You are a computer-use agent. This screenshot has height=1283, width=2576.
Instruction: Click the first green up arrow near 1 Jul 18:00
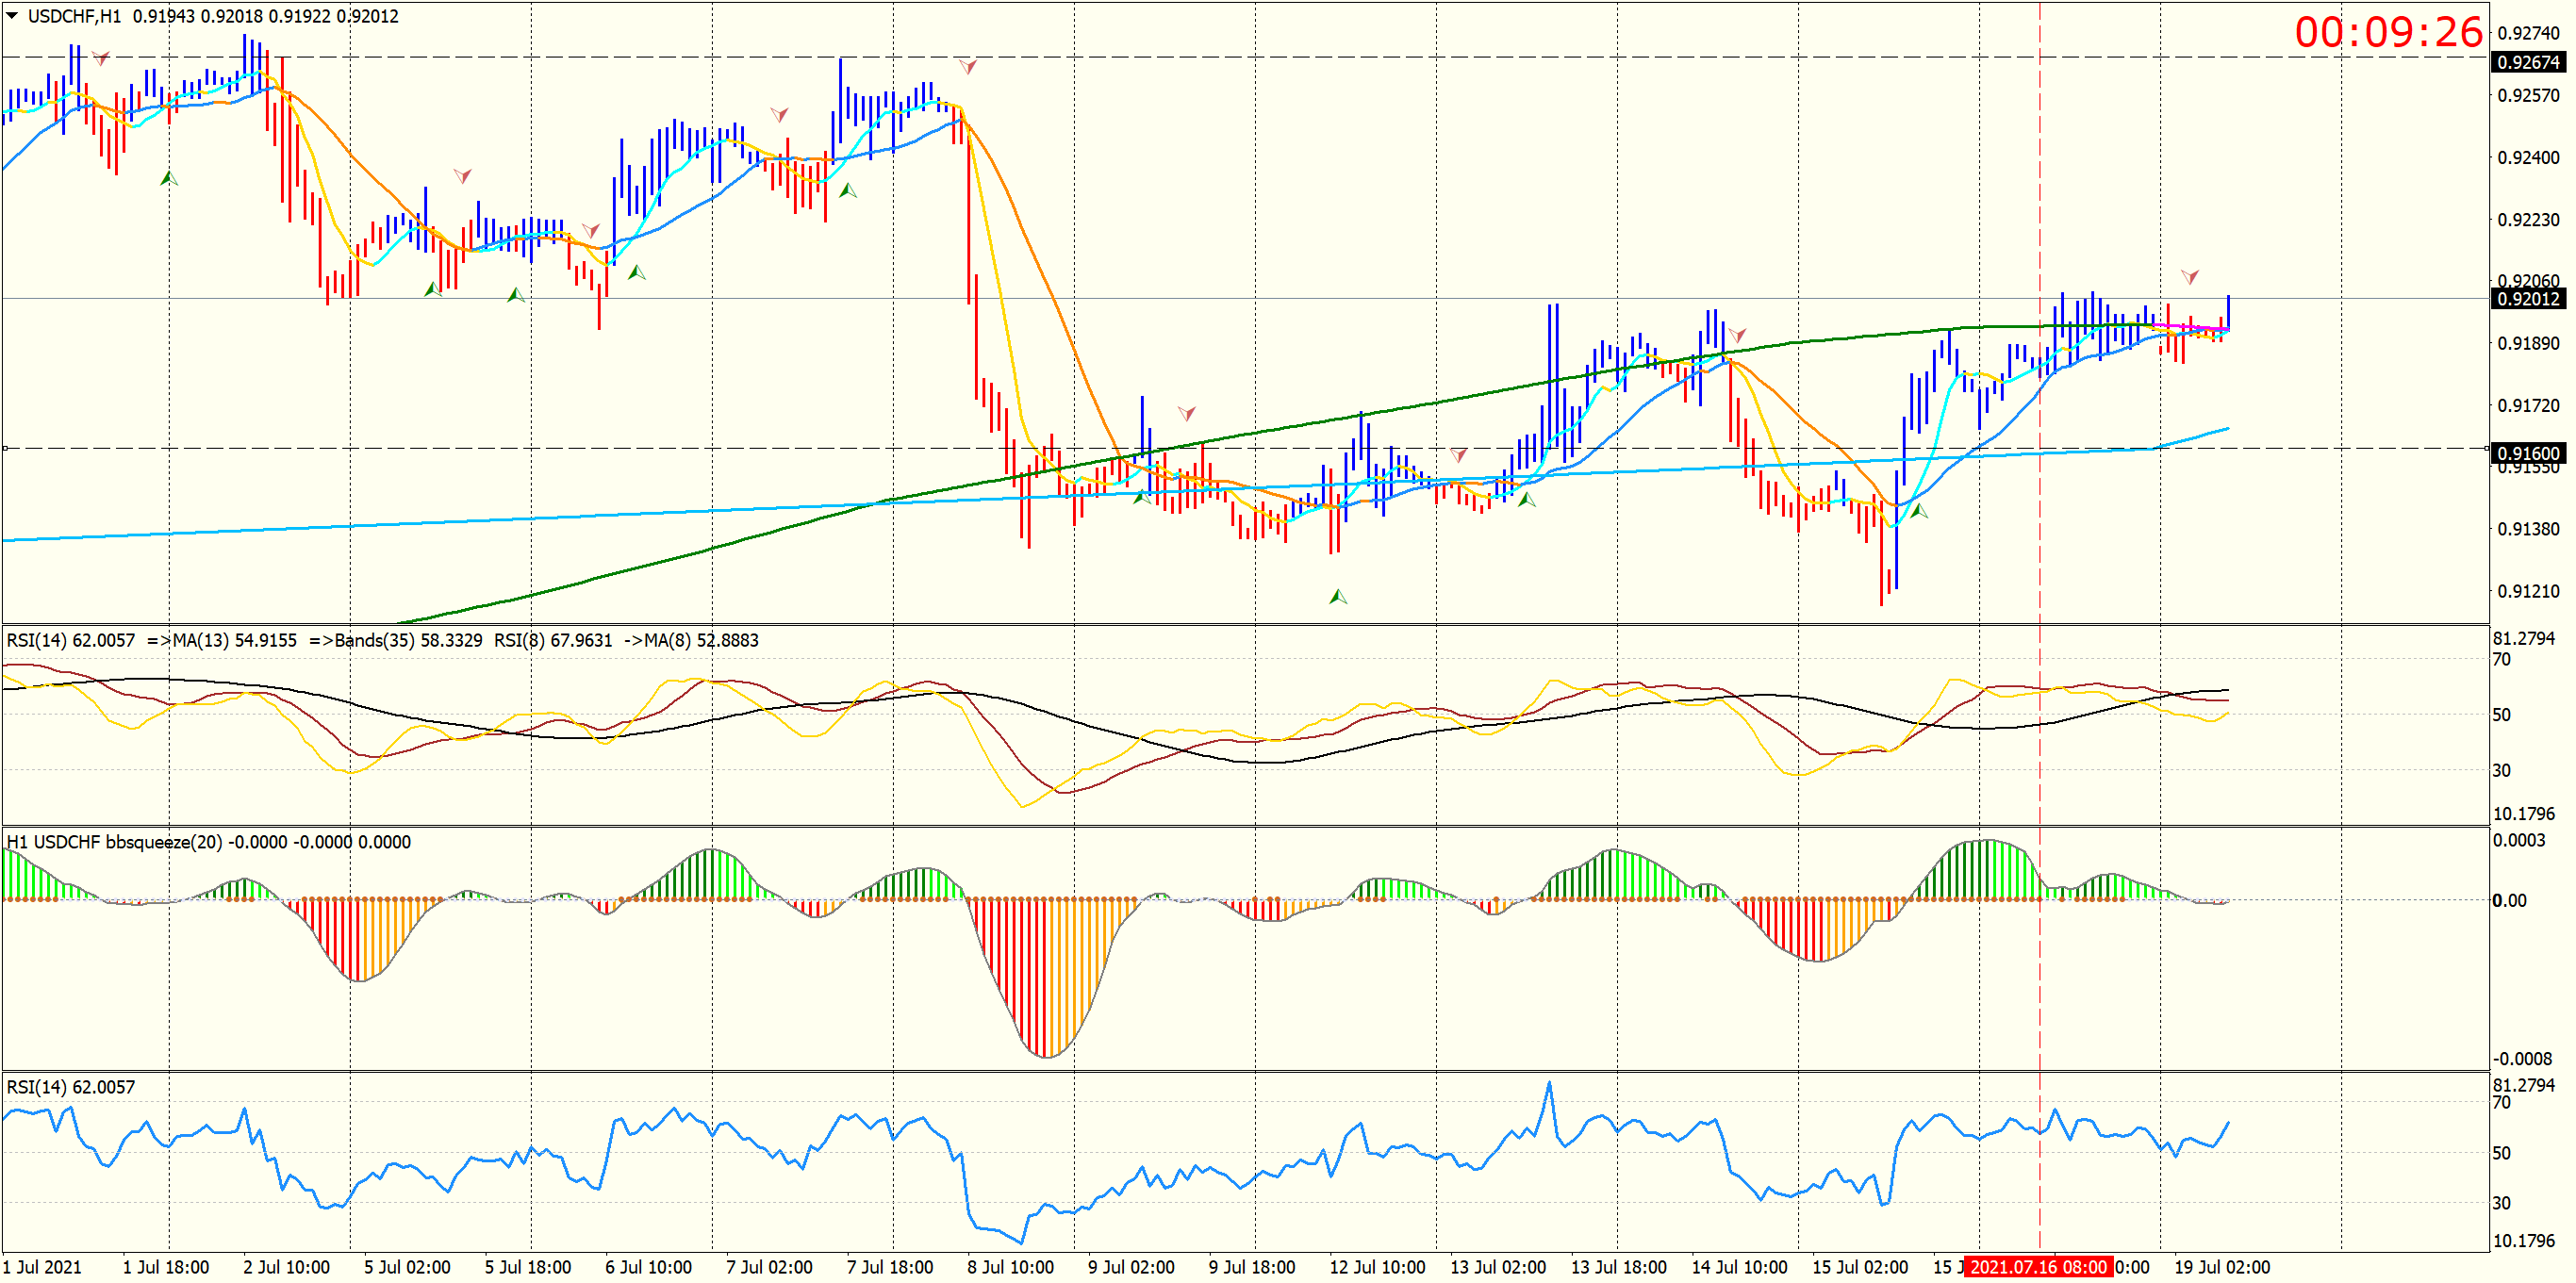point(169,179)
